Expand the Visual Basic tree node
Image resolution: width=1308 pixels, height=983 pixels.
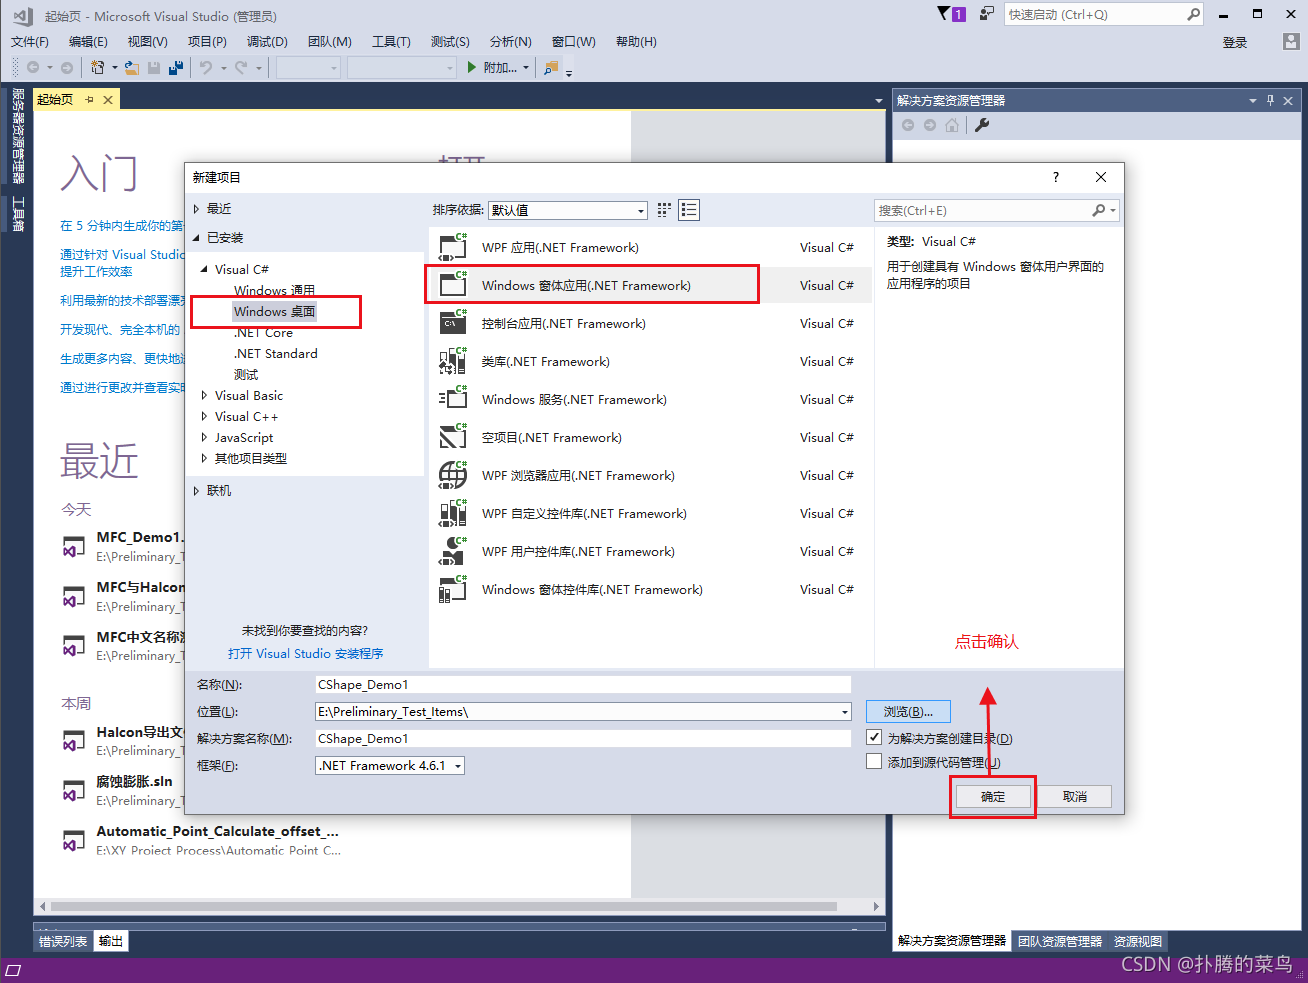coord(204,396)
